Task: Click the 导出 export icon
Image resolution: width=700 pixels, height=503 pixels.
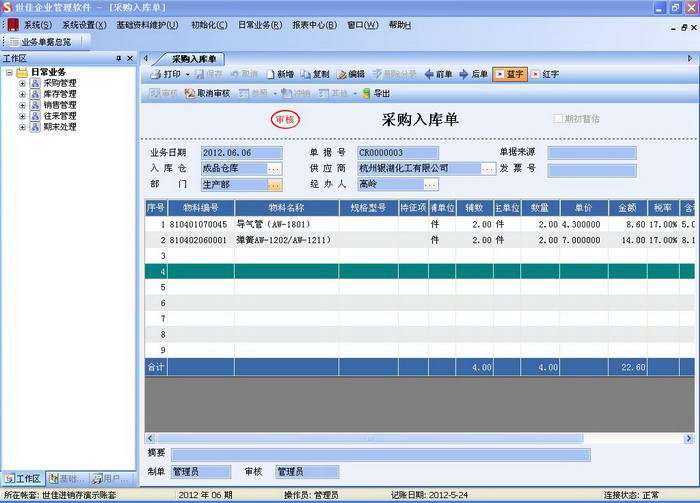Action: [x=367, y=93]
